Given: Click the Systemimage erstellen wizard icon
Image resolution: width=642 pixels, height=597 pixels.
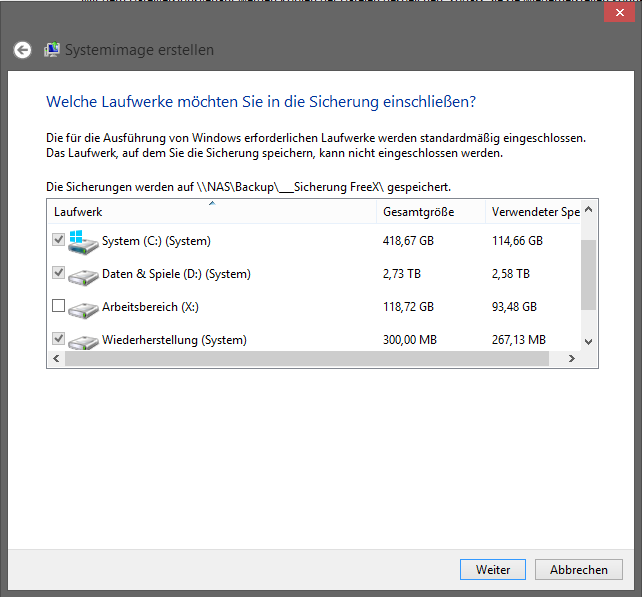Looking at the screenshot, I should click(x=52, y=50).
